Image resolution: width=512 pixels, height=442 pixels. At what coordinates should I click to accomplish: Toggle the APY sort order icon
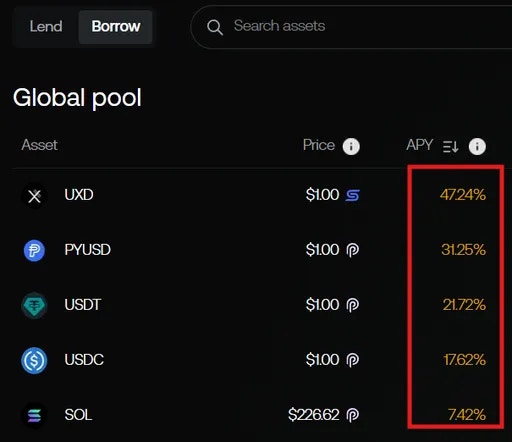point(451,146)
